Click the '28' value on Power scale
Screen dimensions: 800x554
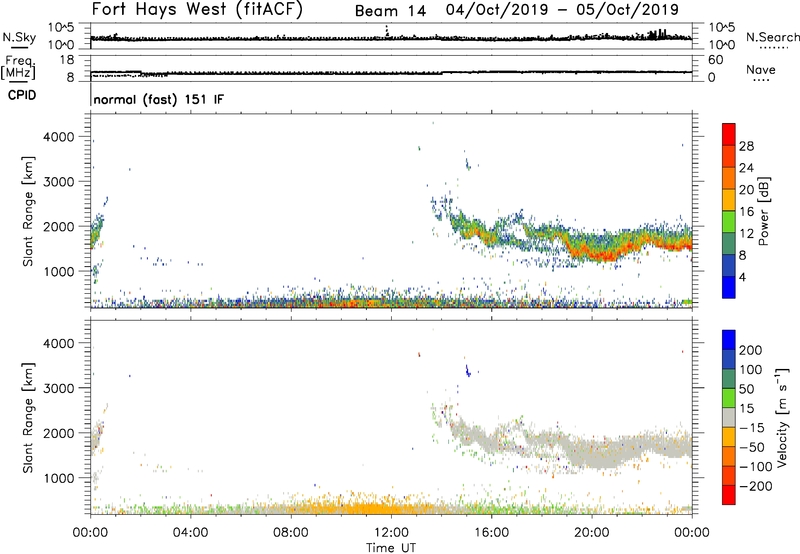click(746, 146)
